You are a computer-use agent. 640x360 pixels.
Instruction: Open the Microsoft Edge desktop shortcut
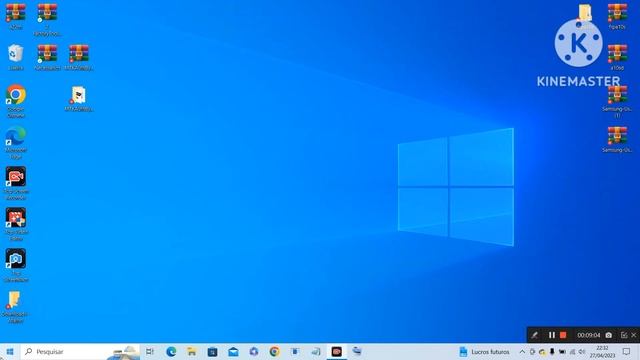click(x=16, y=142)
